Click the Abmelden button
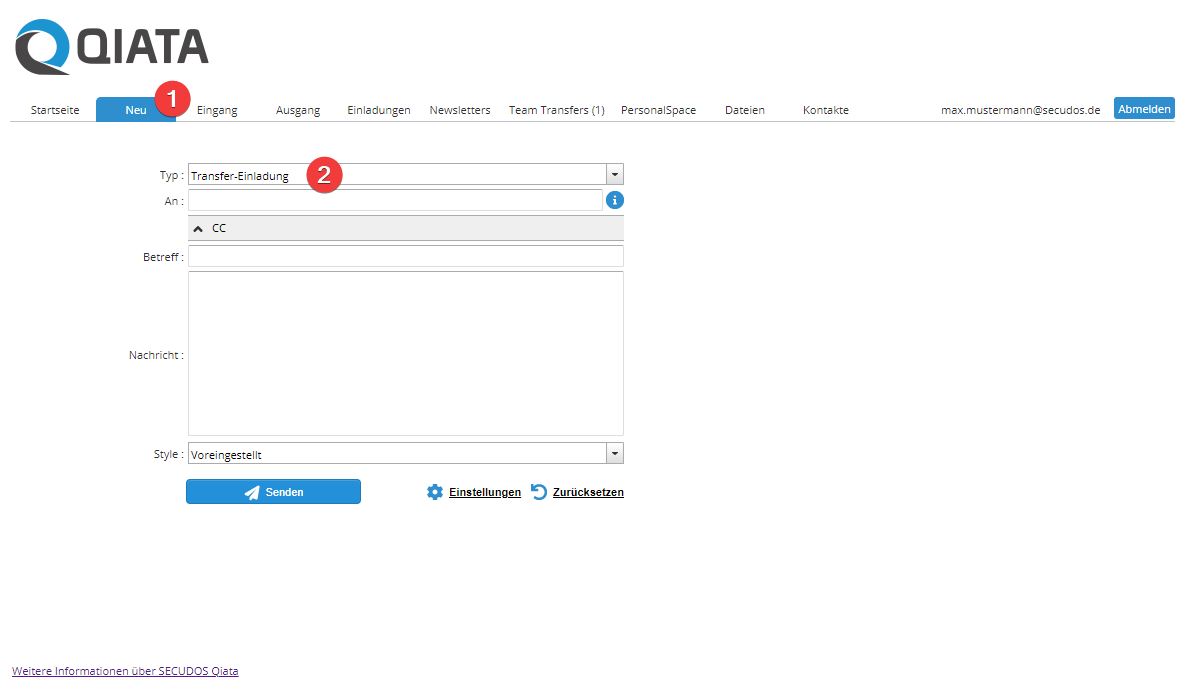The width and height of the screenshot is (1185, 690). click(x=1144, y=109)
